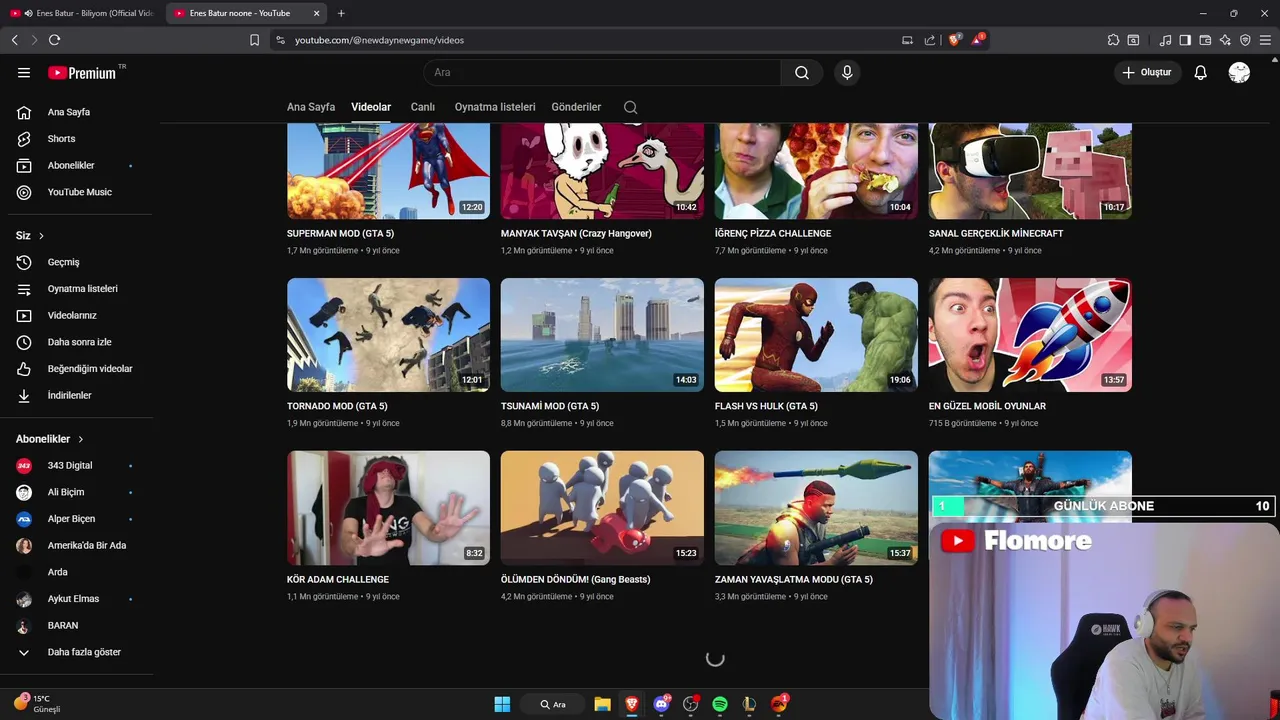Search within channel magnifier icon

630,107
